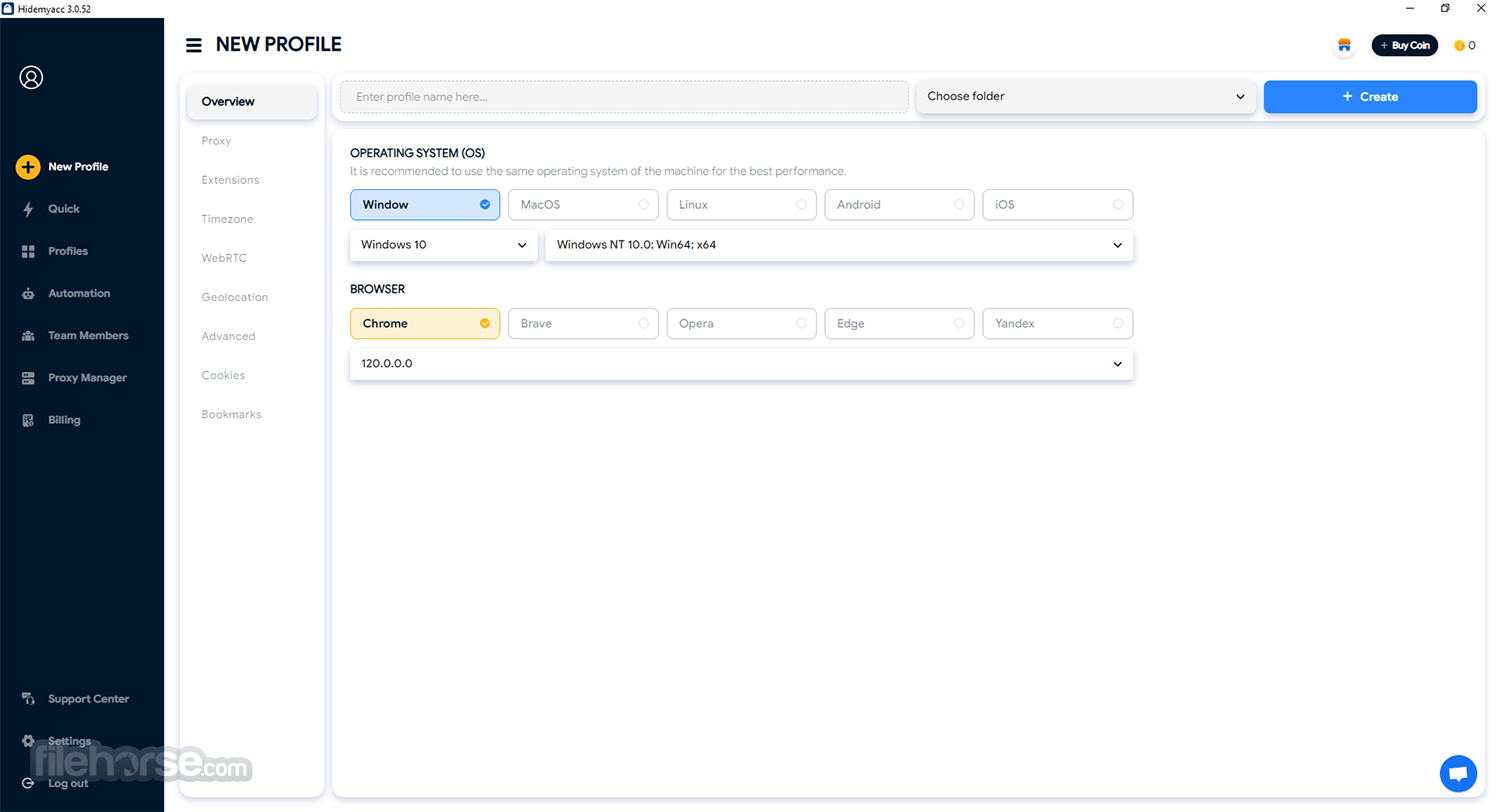Click the New Profile sidebar menu item

click(78, 167)
